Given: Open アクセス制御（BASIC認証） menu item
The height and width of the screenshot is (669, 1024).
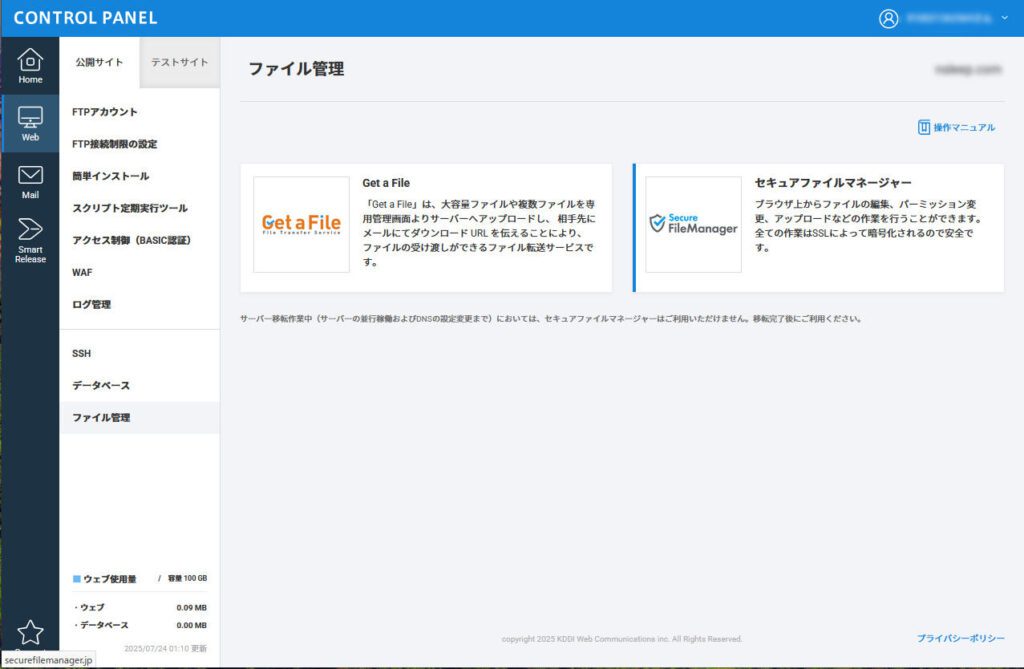Looking at the screenshot, I should click(x=131, y=240).
